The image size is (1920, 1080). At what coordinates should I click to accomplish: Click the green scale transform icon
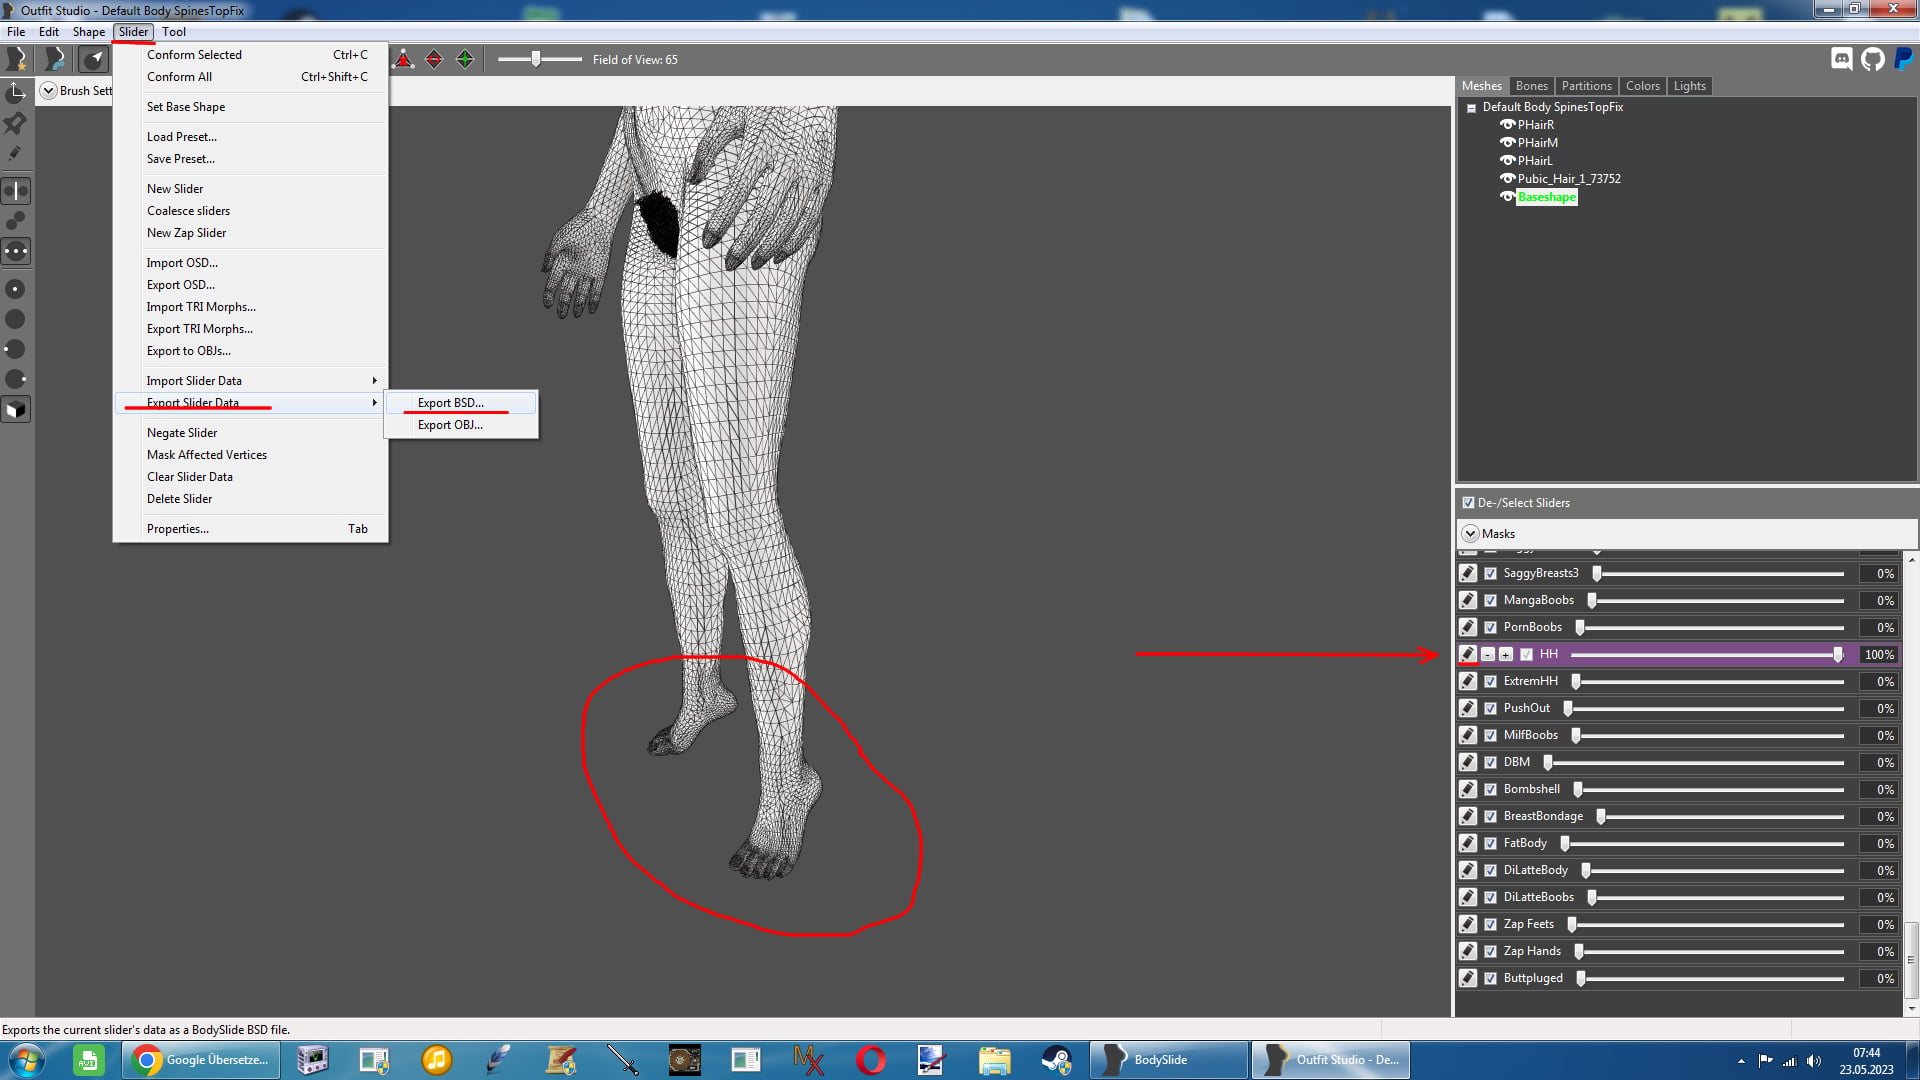tap(465, 59)
